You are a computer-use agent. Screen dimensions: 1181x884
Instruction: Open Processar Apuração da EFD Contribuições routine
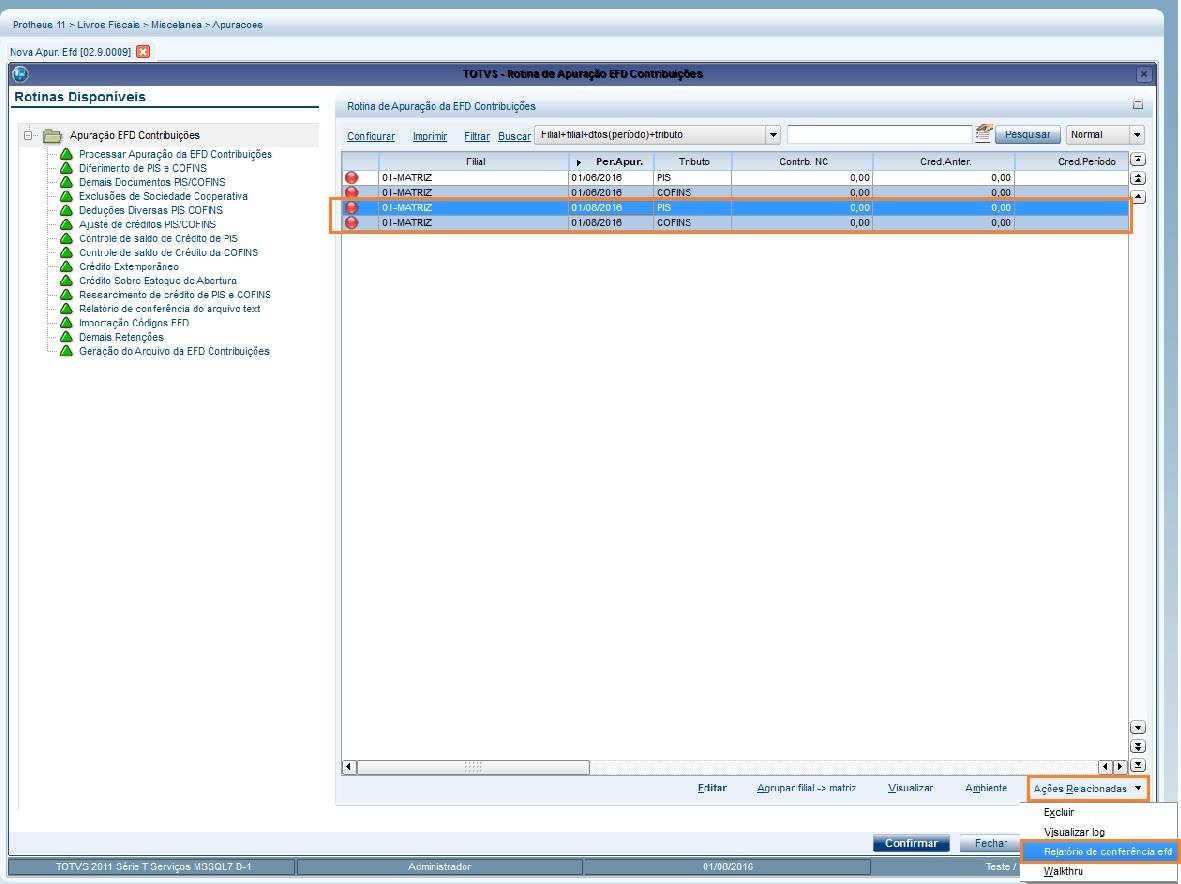175,154
